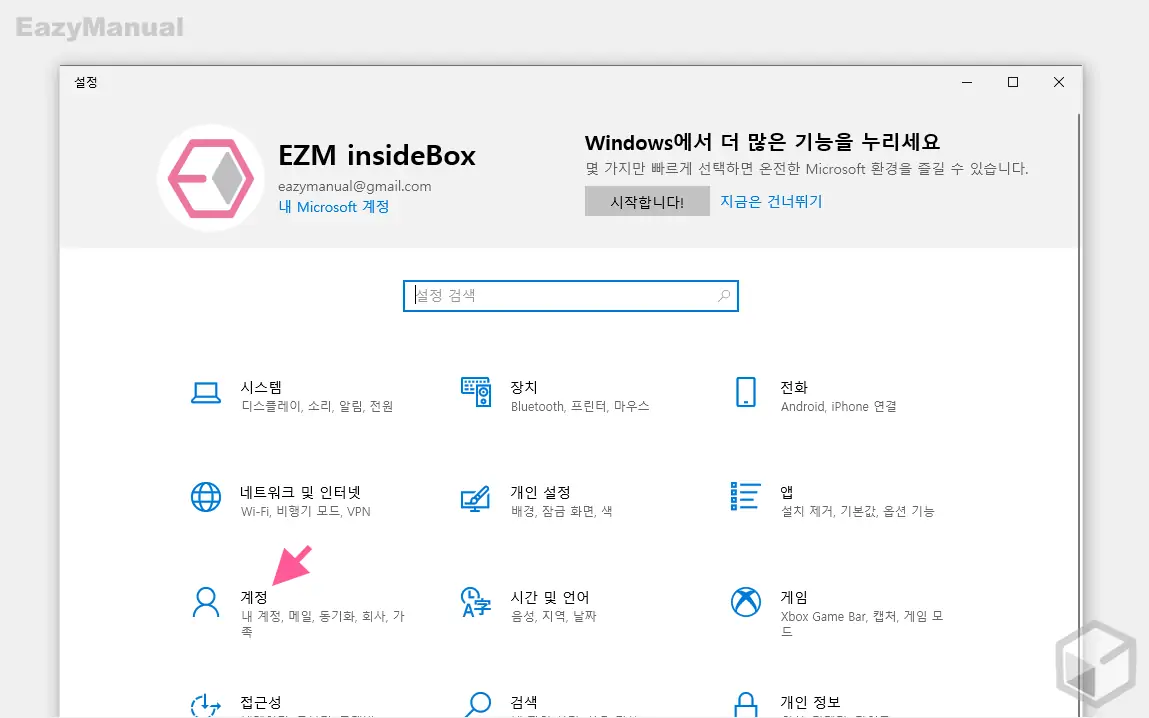Open the Network & Internet globe icon

coord(206,497)
